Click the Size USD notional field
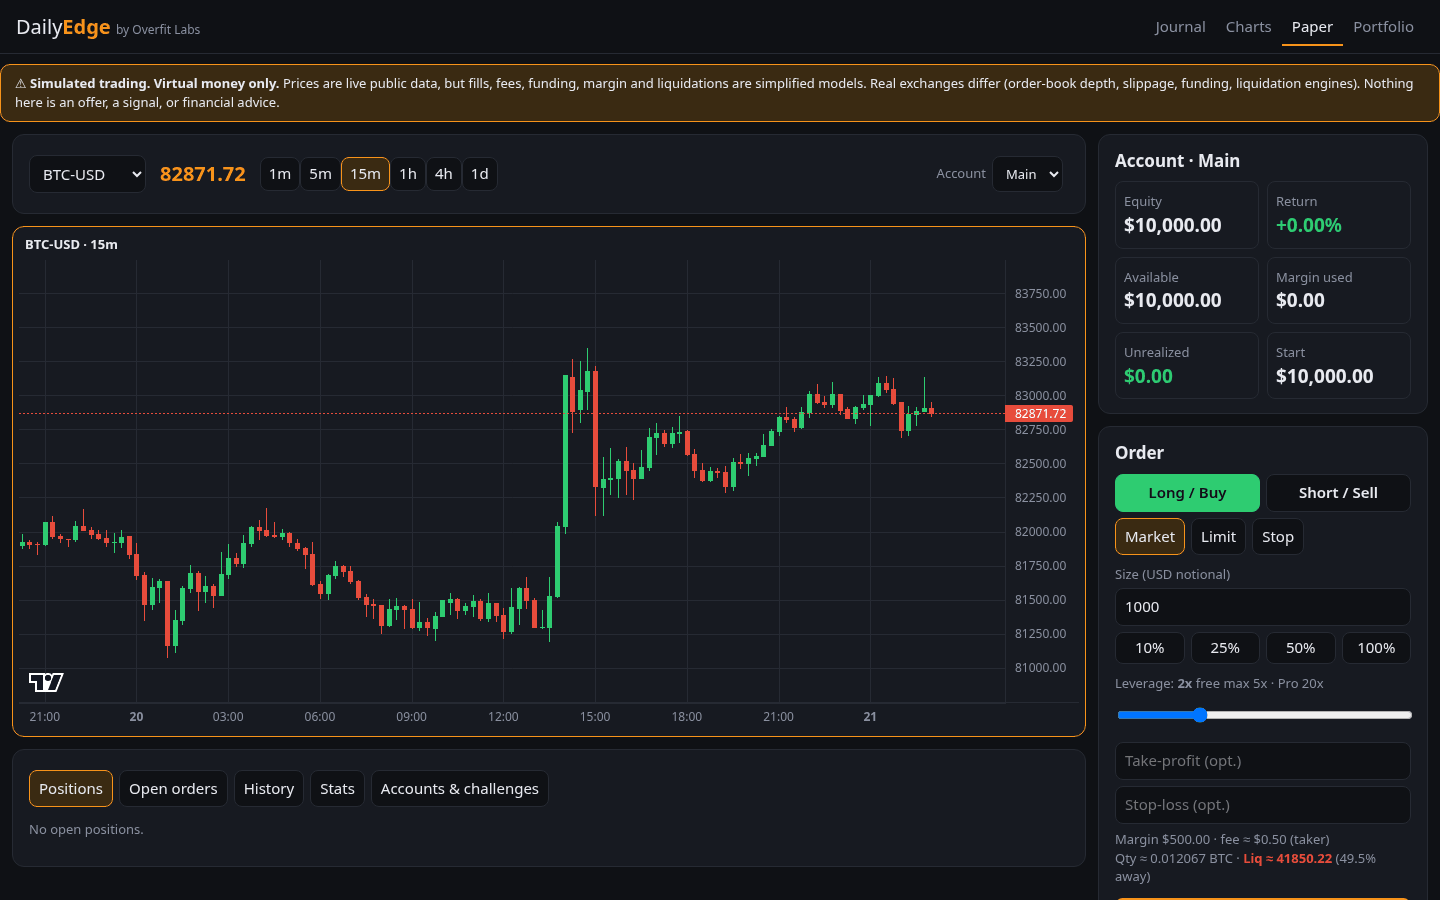 [1263, 607]
